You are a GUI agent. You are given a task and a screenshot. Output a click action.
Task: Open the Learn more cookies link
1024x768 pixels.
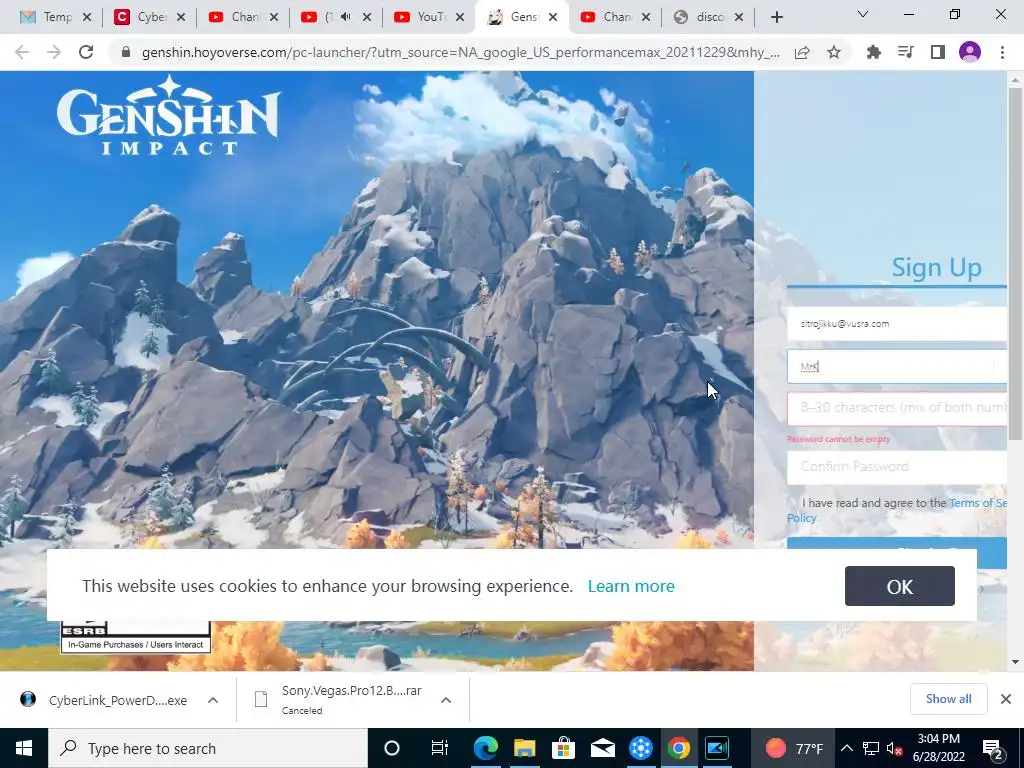[x=631, y=586]
